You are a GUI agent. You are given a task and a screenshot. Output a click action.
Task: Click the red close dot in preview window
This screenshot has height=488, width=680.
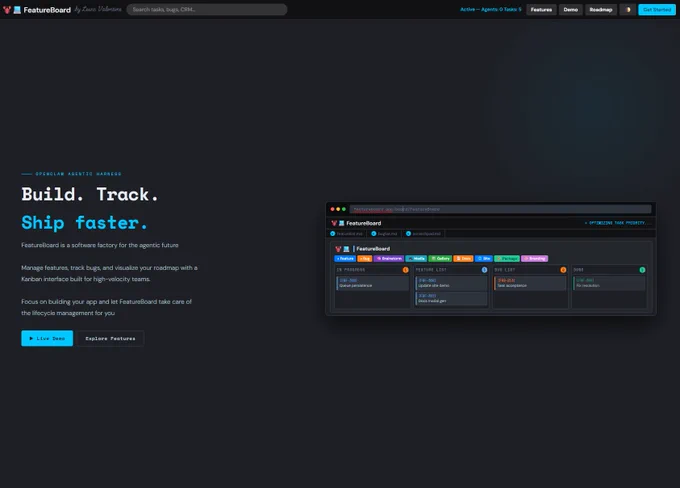(333, 209)
